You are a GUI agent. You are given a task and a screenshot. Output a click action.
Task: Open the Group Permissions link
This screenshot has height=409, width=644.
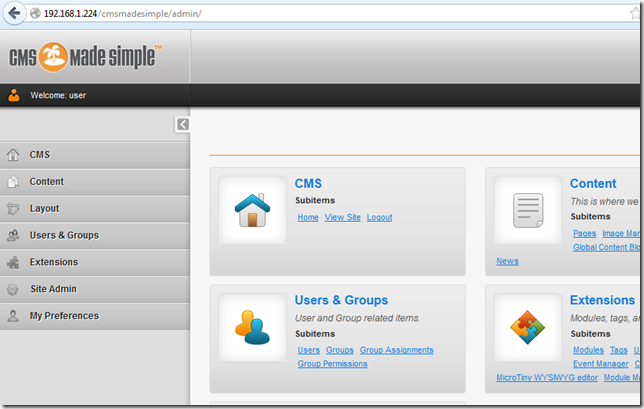click(332, 364)
